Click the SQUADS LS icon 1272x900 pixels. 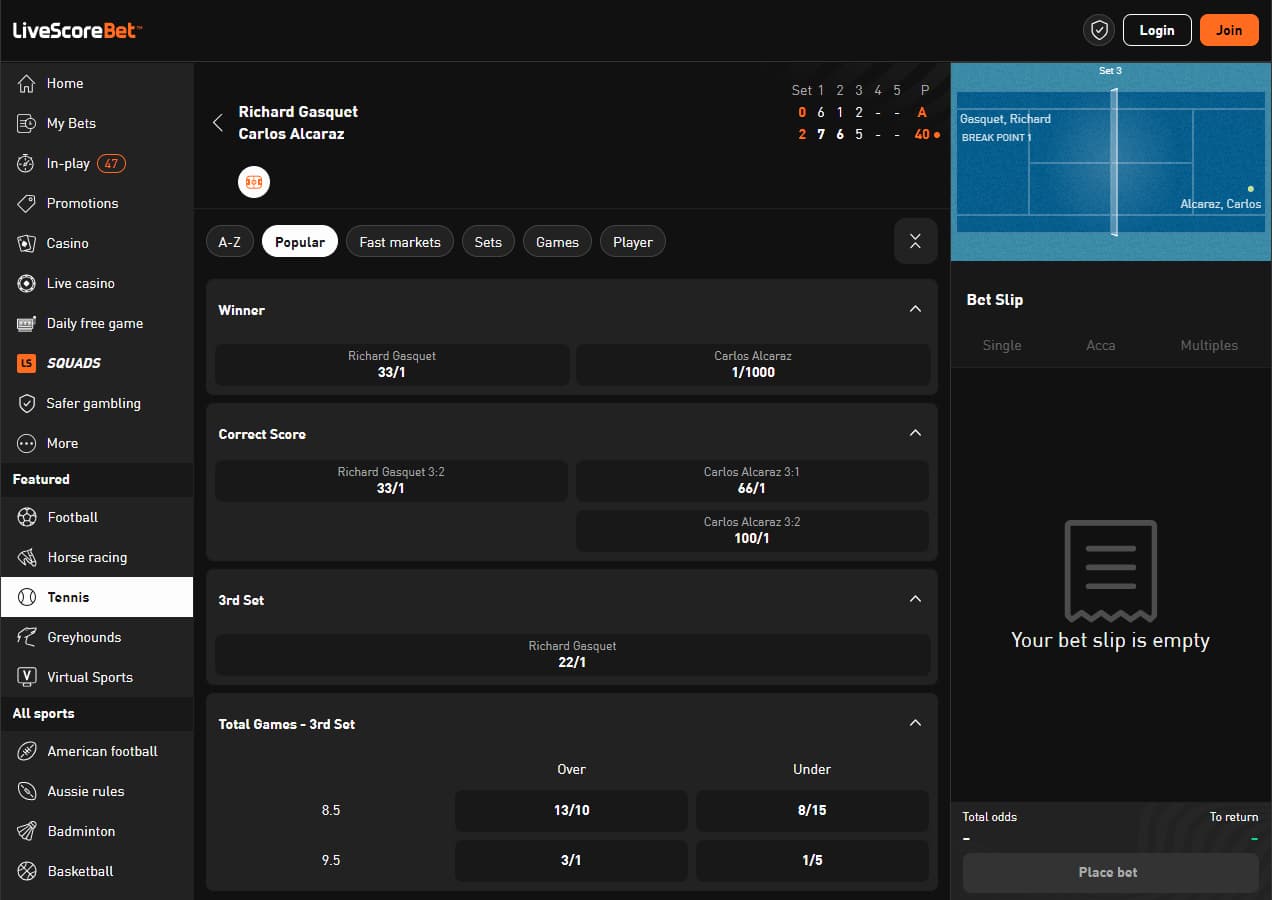pyautogui.click(x=27, y=363)
